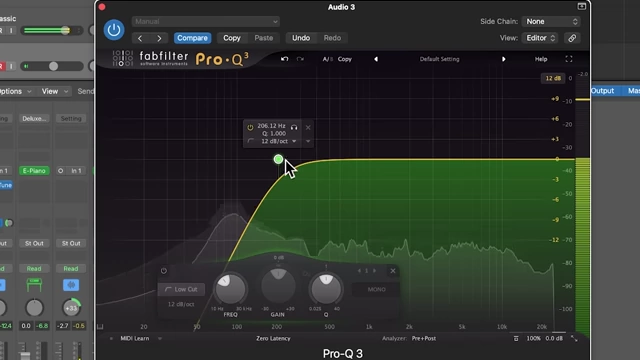This screenshot has height=360, width=640.
Task: Click the Paste button
Action: pos(264,38)
